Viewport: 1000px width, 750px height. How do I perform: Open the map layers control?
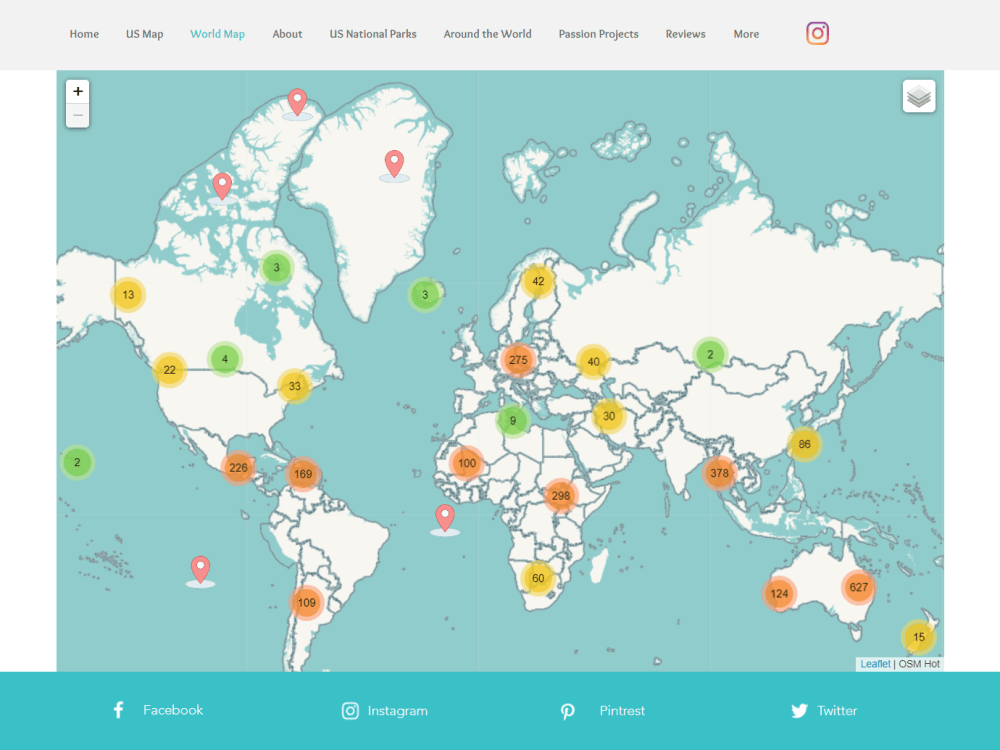point(919,96)
